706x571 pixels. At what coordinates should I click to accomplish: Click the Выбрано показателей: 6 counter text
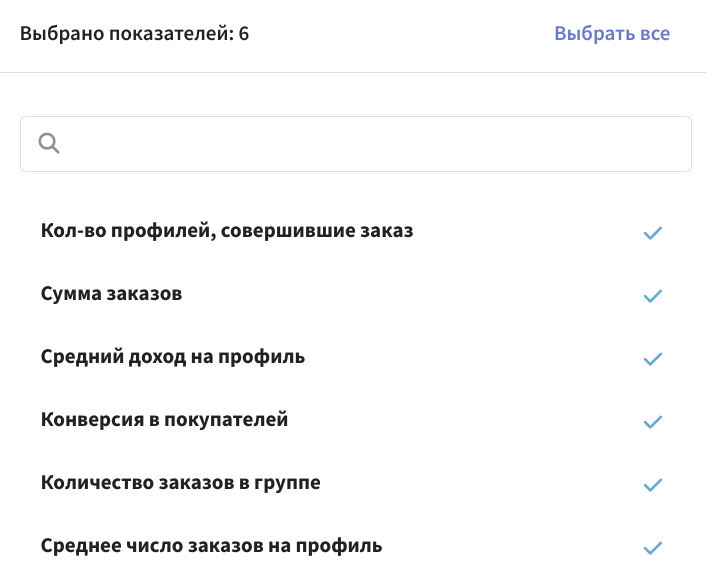(x=134, y=34)
